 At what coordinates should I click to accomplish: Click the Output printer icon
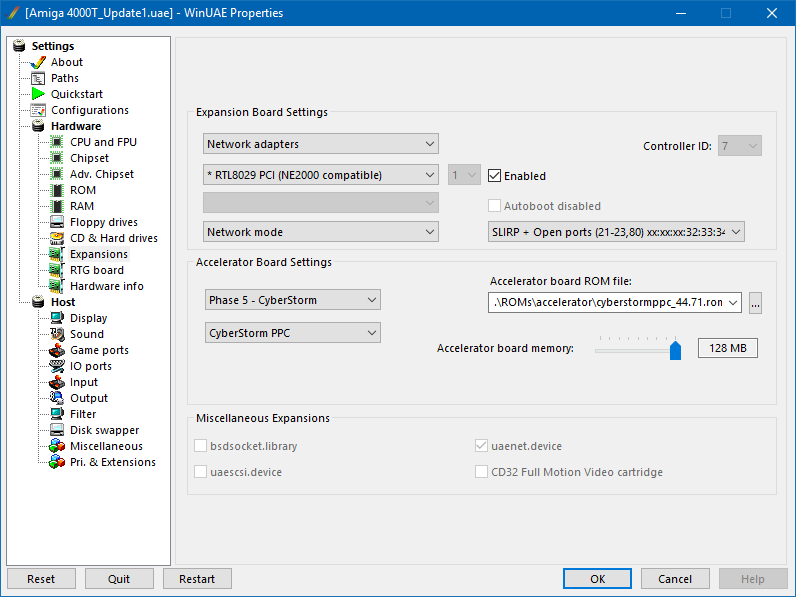pyautogui.click(x=58, y=398)
